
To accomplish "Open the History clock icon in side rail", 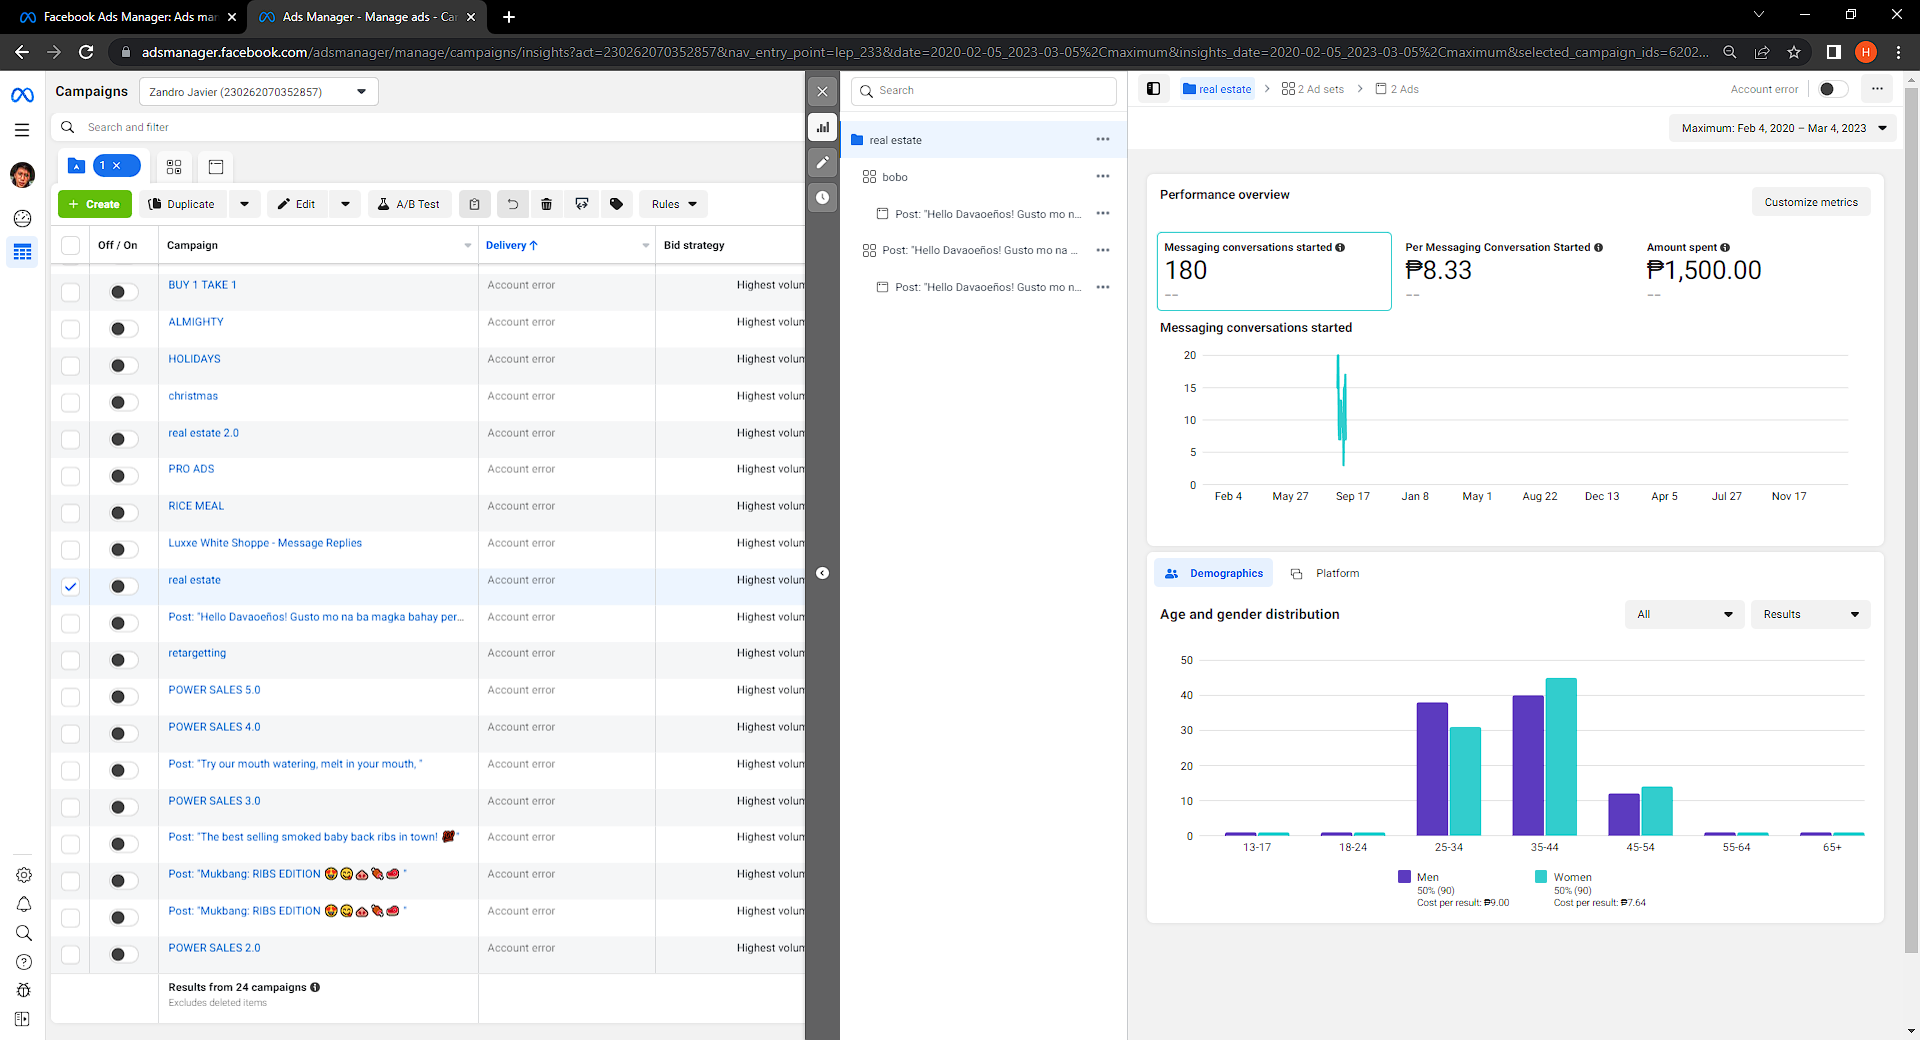I will [x=823, y=197].
